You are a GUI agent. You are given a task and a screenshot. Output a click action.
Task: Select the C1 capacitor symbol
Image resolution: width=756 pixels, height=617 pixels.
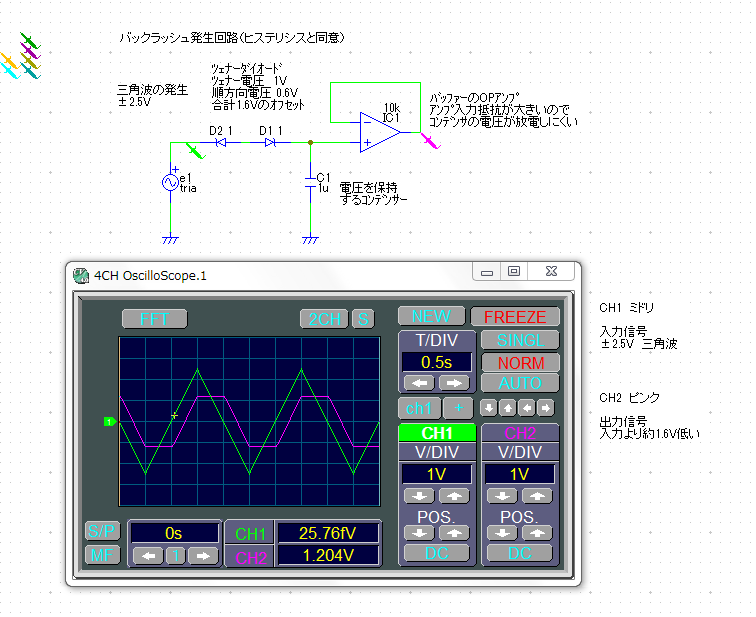tap(310, 183)
